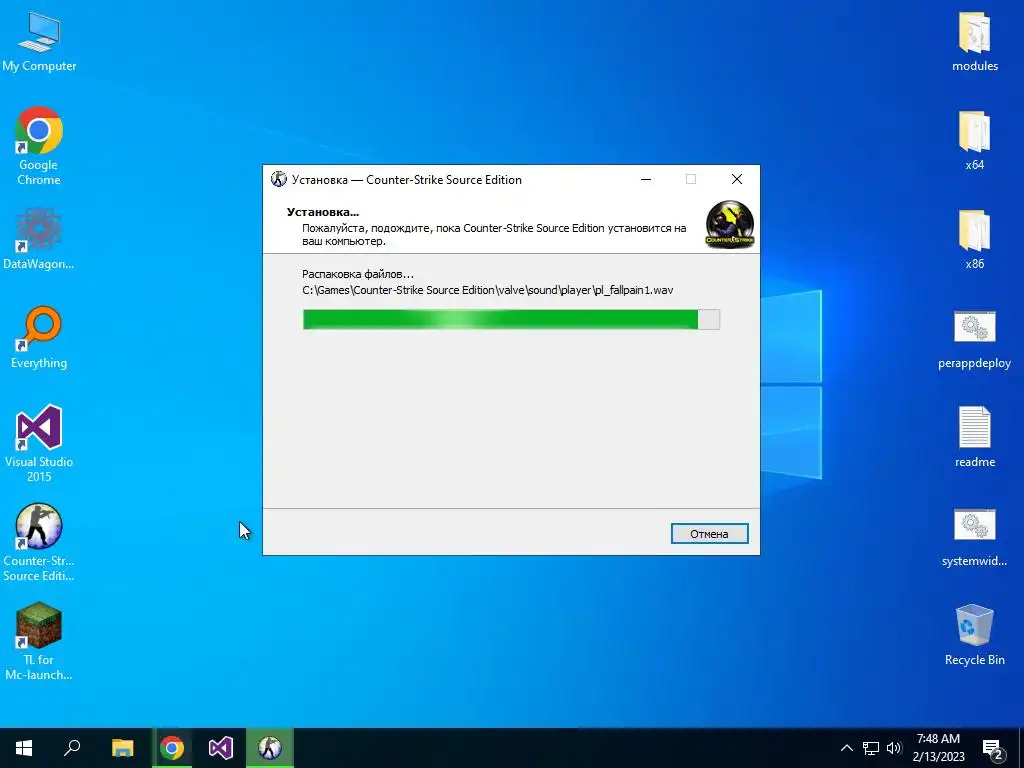Open Visual Studio 2015 desktop shortcut
1024x768 pixels.
(39, 444)
